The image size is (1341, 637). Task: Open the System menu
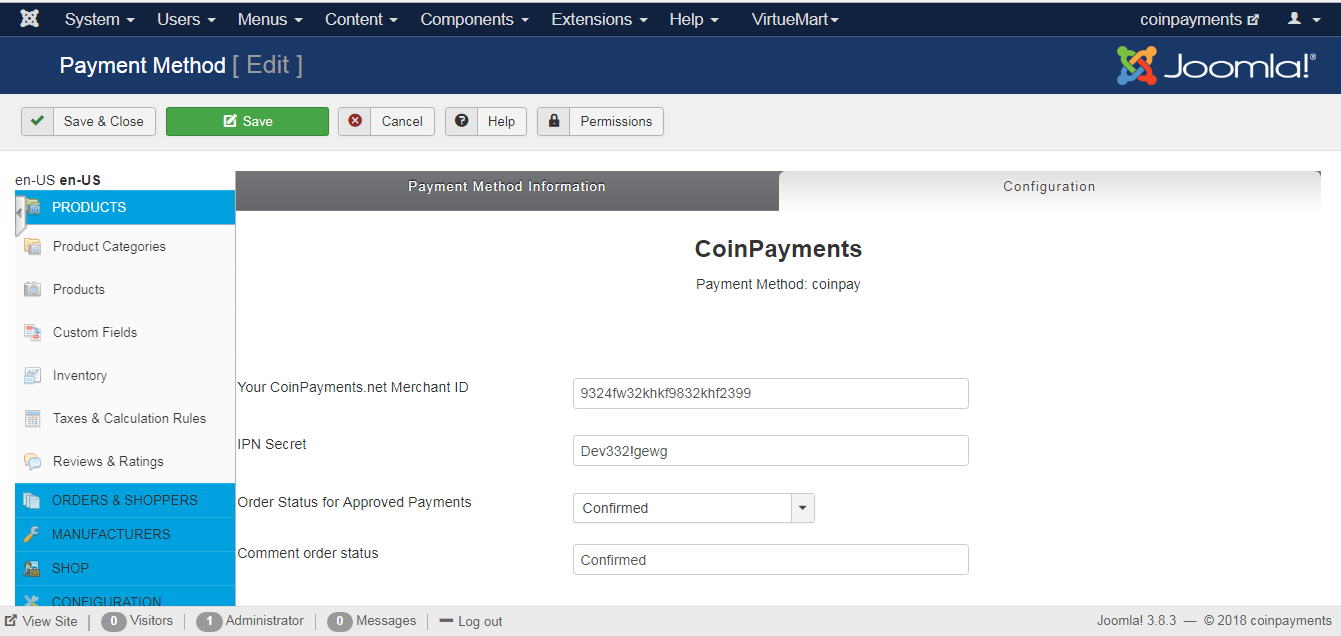99,19
